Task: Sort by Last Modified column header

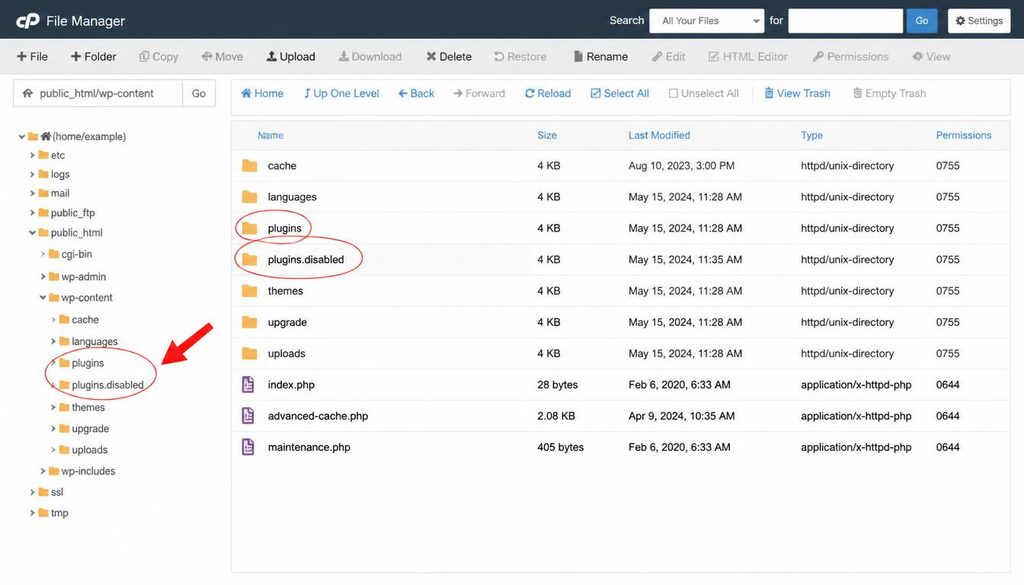Action: (659, 135)
